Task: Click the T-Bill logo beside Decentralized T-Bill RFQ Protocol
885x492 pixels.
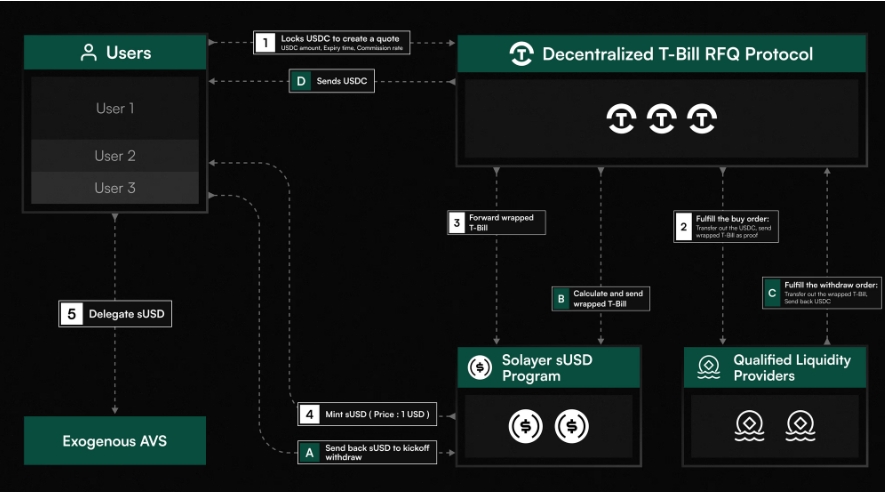Action: point(522,54)
